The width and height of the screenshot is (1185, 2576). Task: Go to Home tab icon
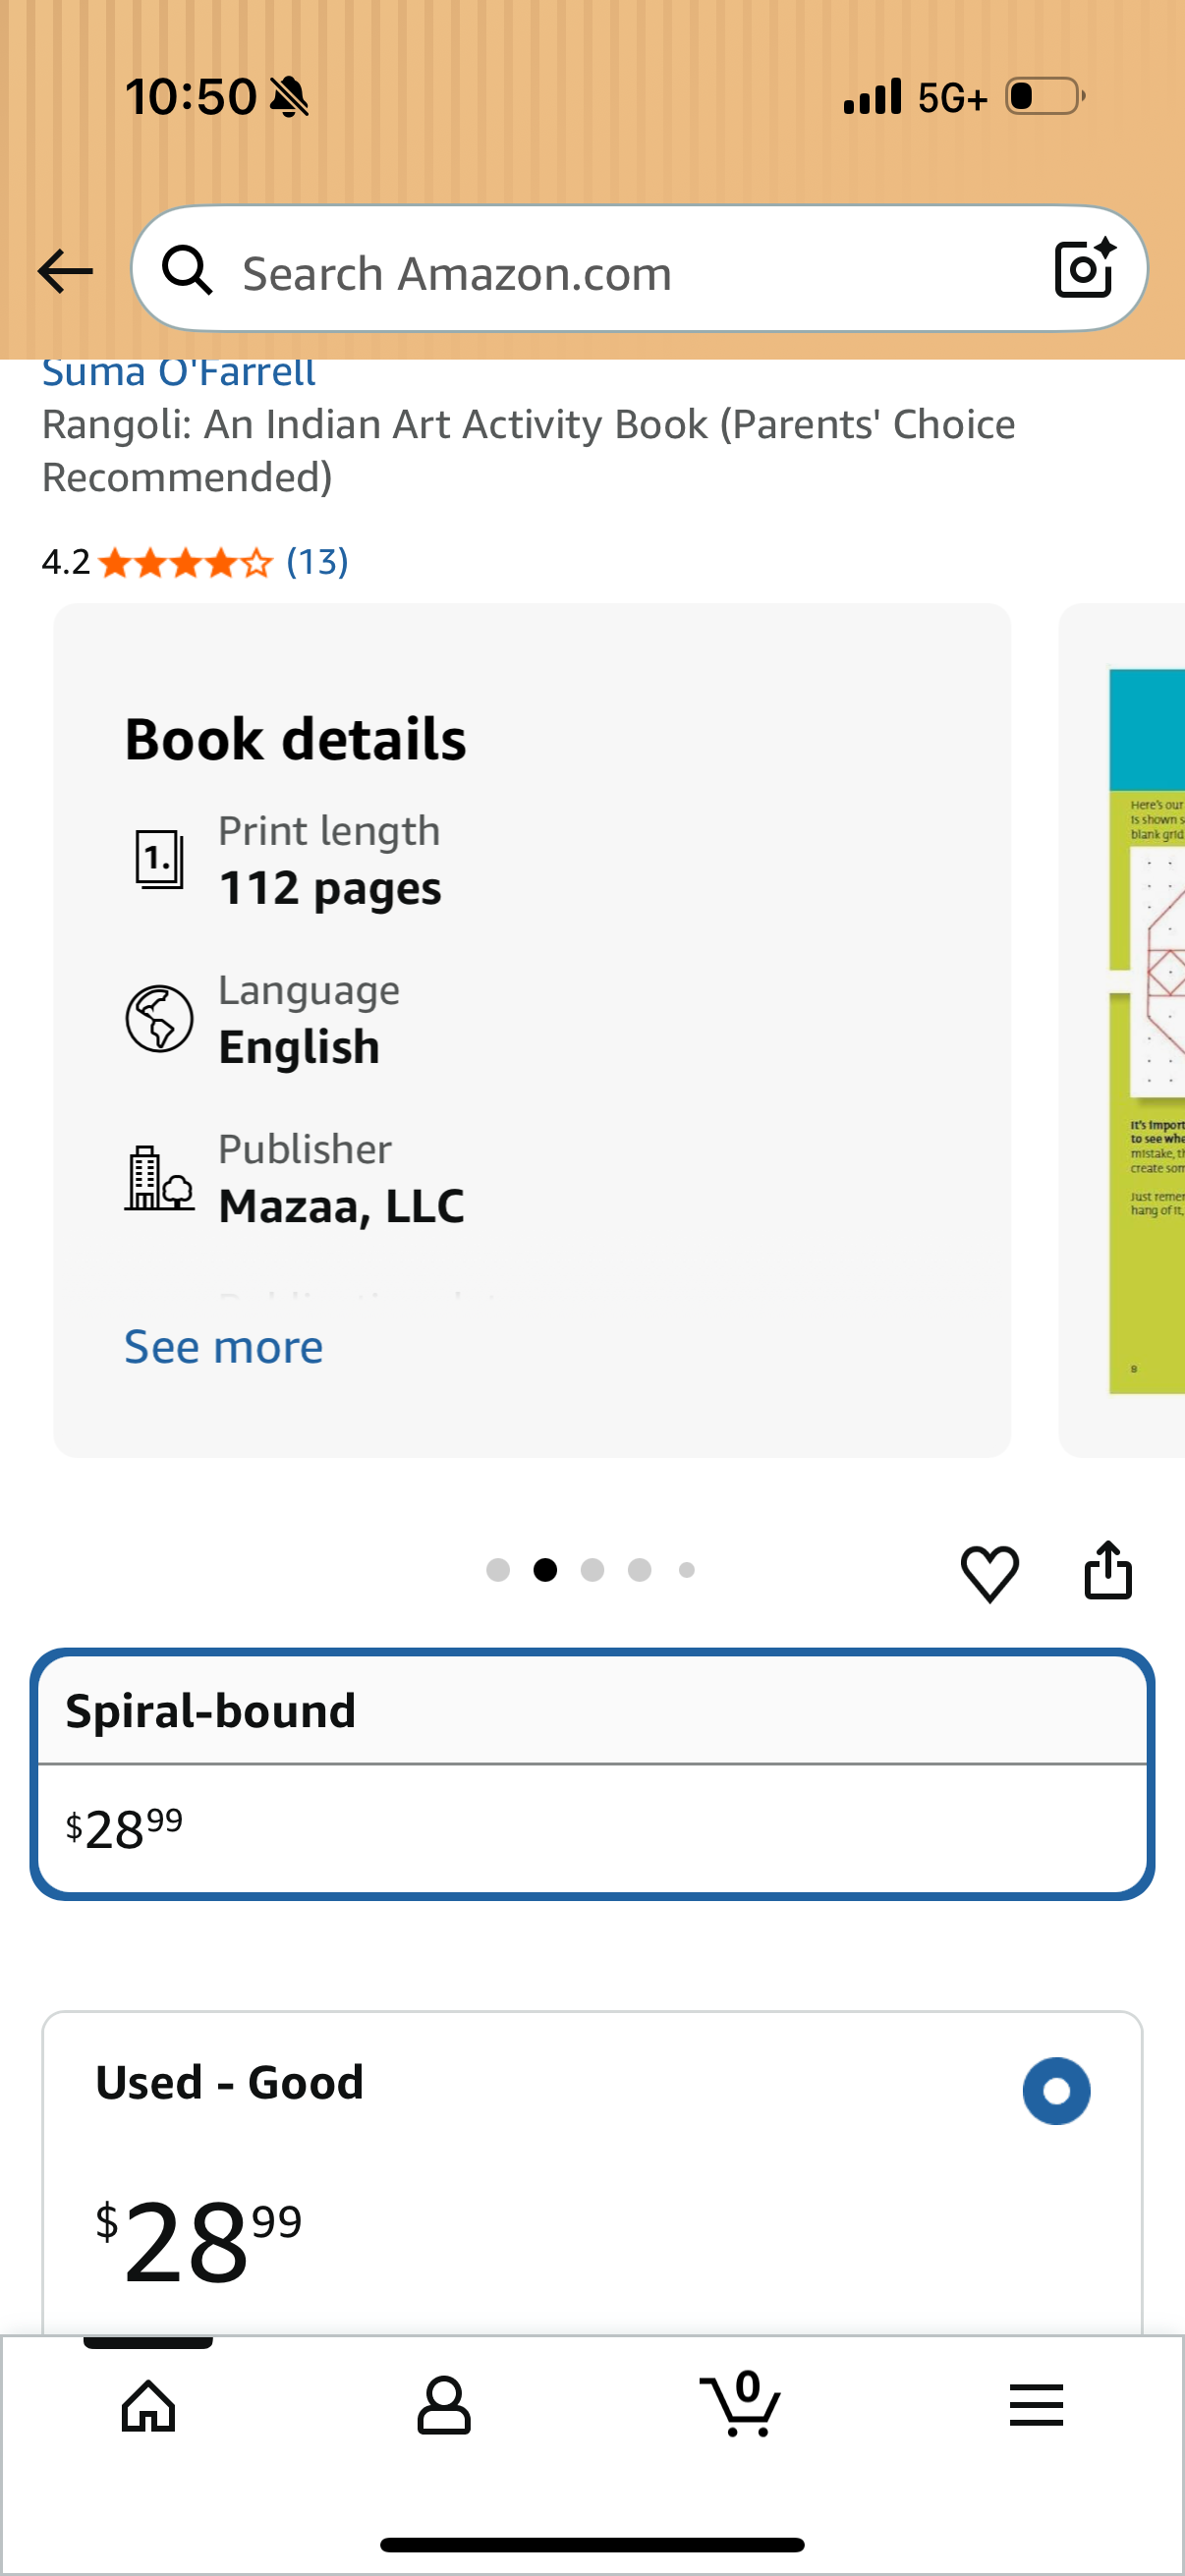tap(148, 2405)
